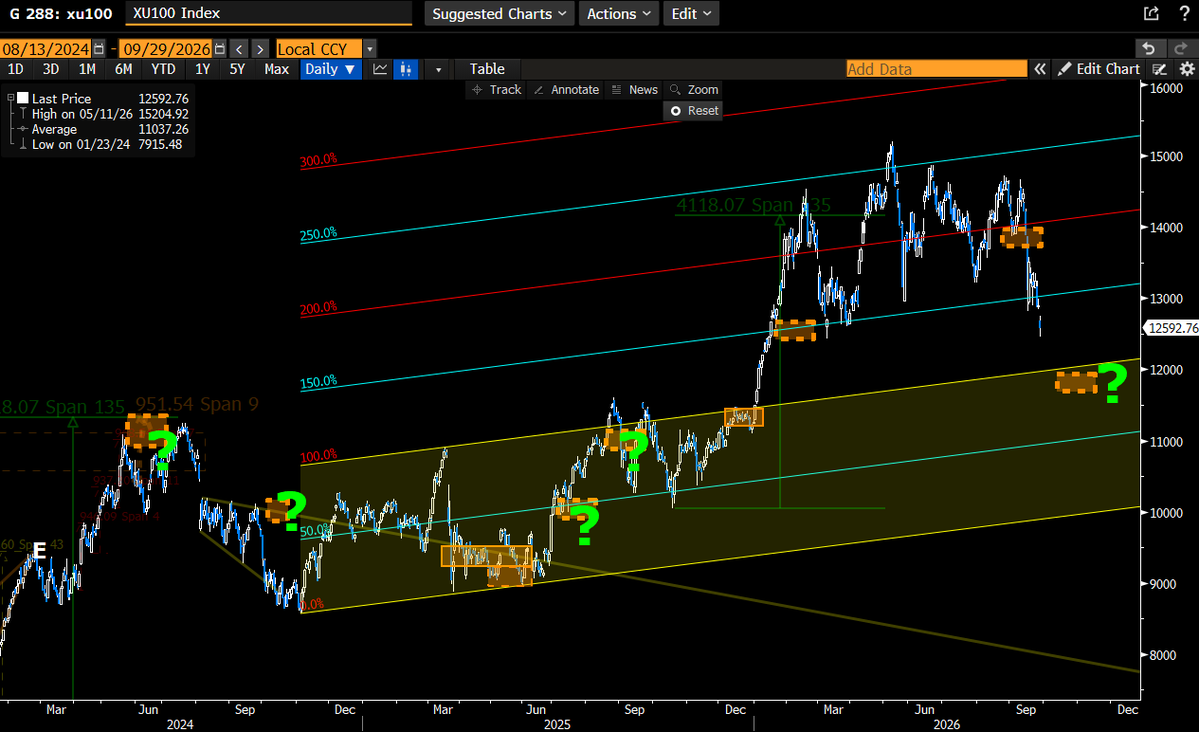Open the Edit dropdown menu
This screenshot has width=1199, height=732.
(691, 14)
